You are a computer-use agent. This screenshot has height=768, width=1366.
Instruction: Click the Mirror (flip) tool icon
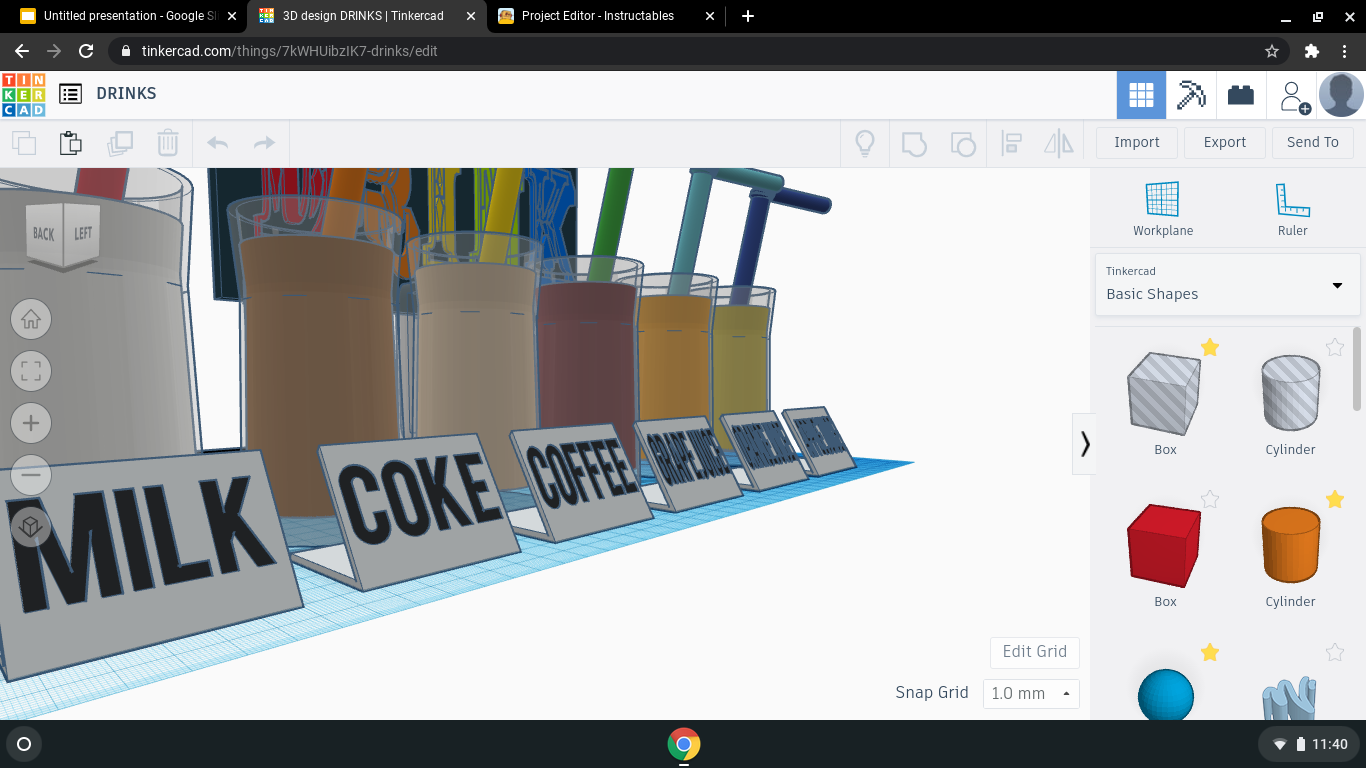point(1059,143)
